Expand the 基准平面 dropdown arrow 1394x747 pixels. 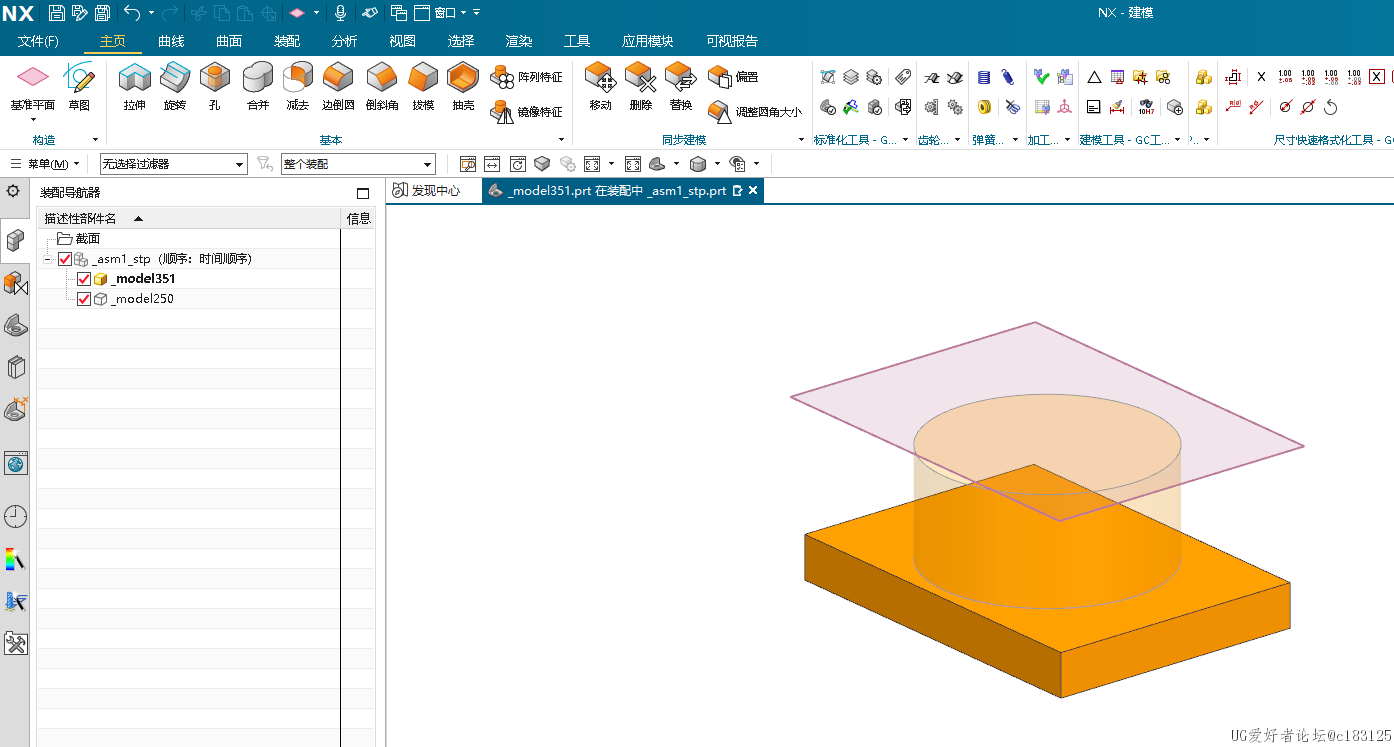pos(33,119)
